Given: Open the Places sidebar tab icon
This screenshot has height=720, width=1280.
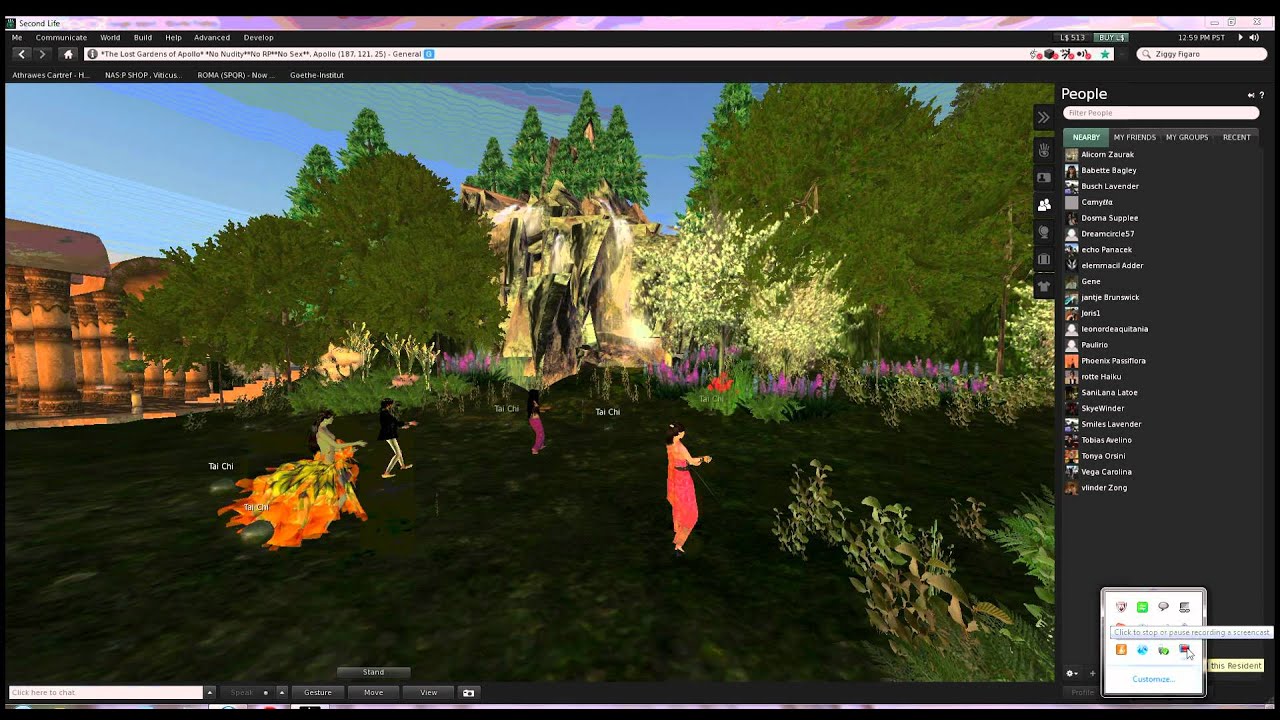Looking at the screenshot, I should pyautogui.click(x=1043, y=231).
